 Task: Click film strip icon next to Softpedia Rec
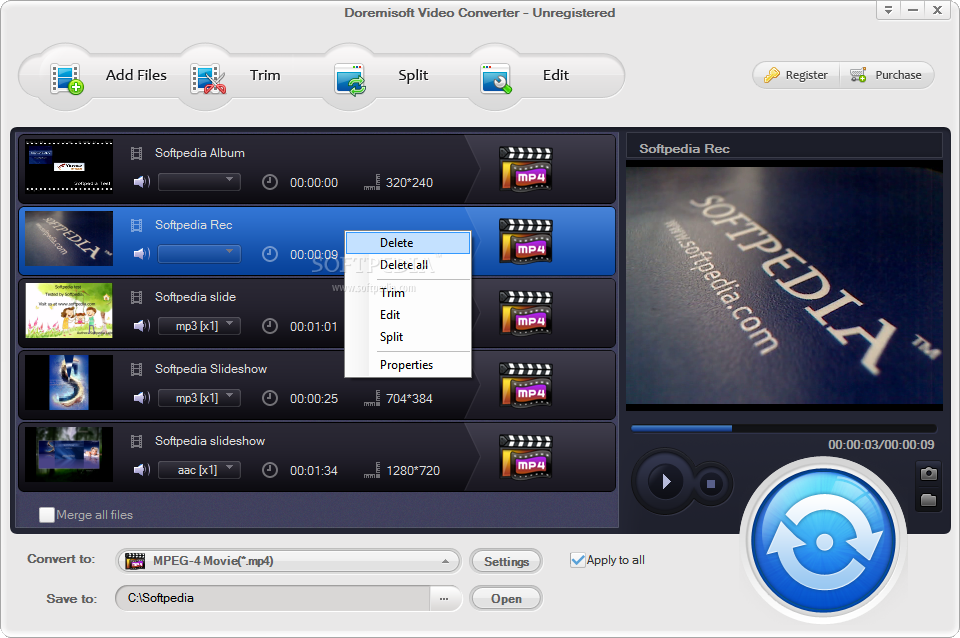click(x=137, y=225)
